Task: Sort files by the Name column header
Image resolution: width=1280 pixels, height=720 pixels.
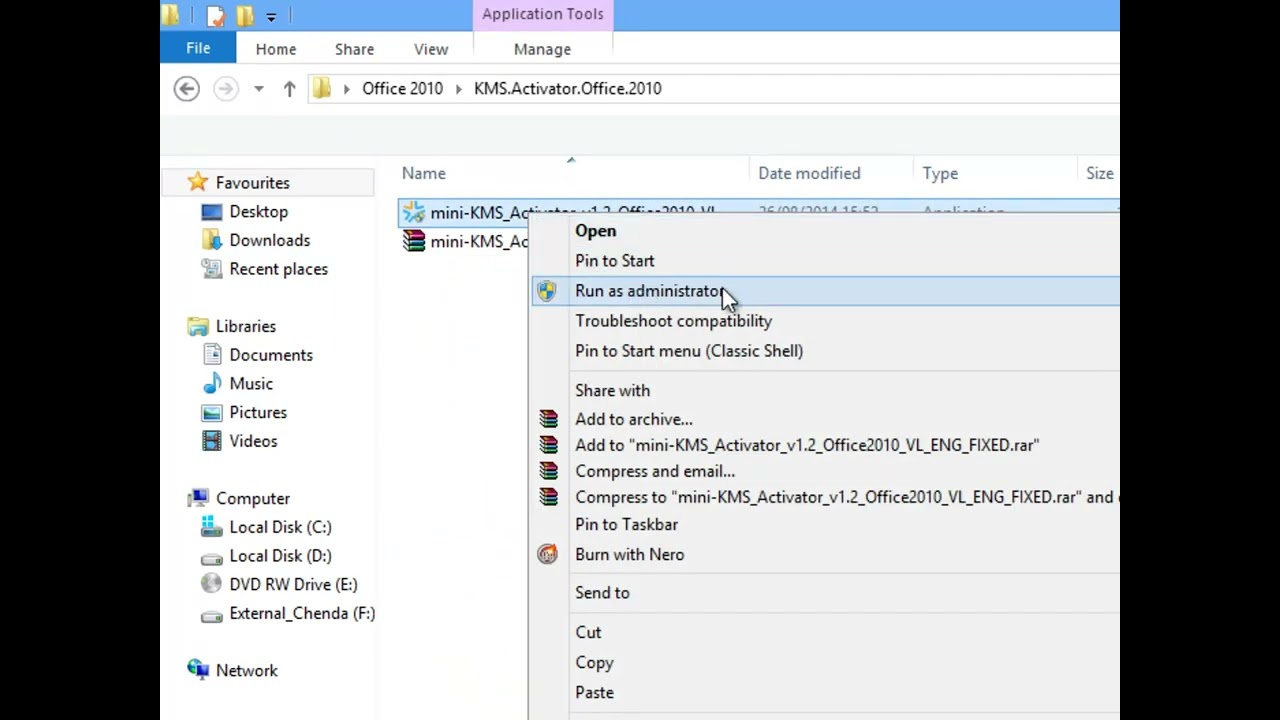Action: (424, 173)
